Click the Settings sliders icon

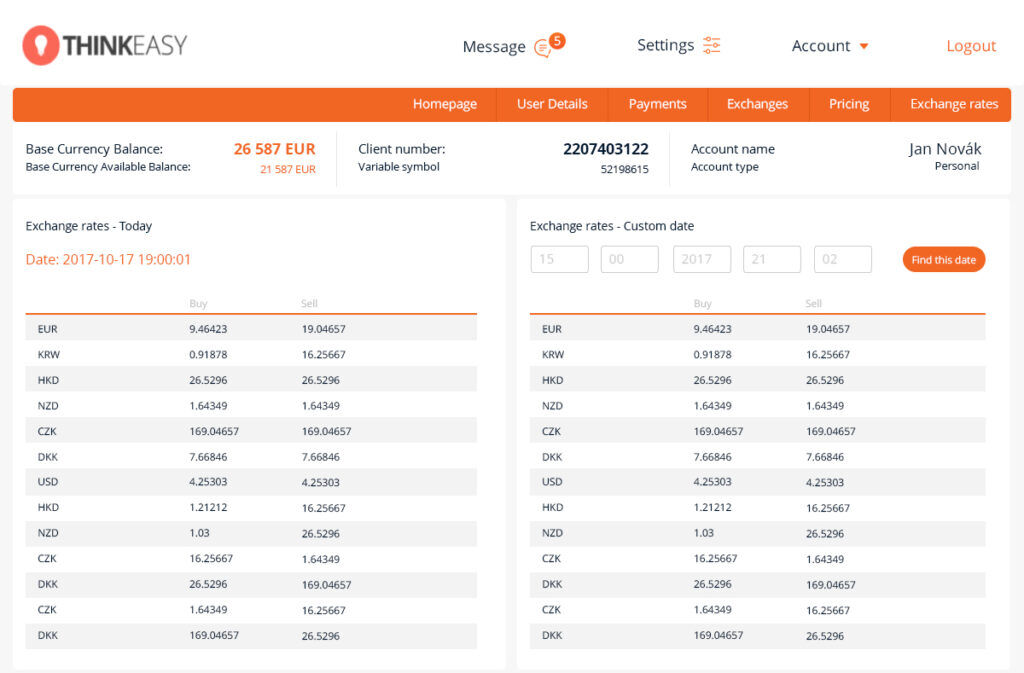tap(711, 45)
